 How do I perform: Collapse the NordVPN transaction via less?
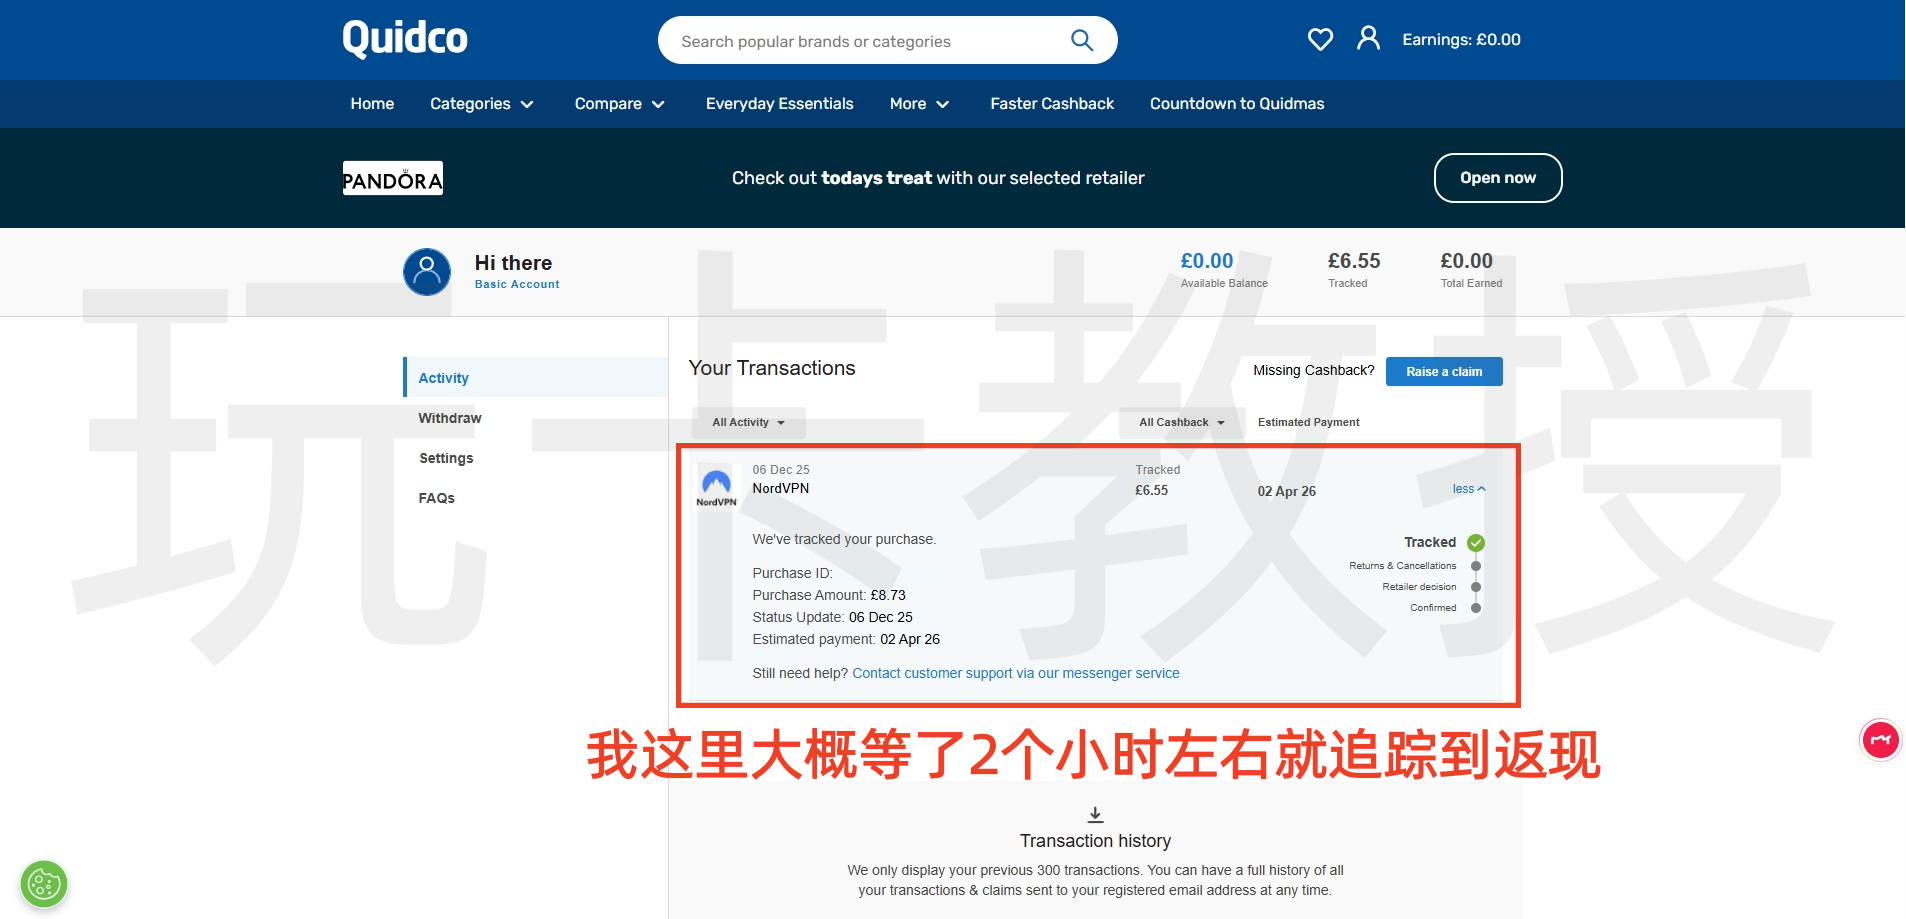tap(1466, 489)
